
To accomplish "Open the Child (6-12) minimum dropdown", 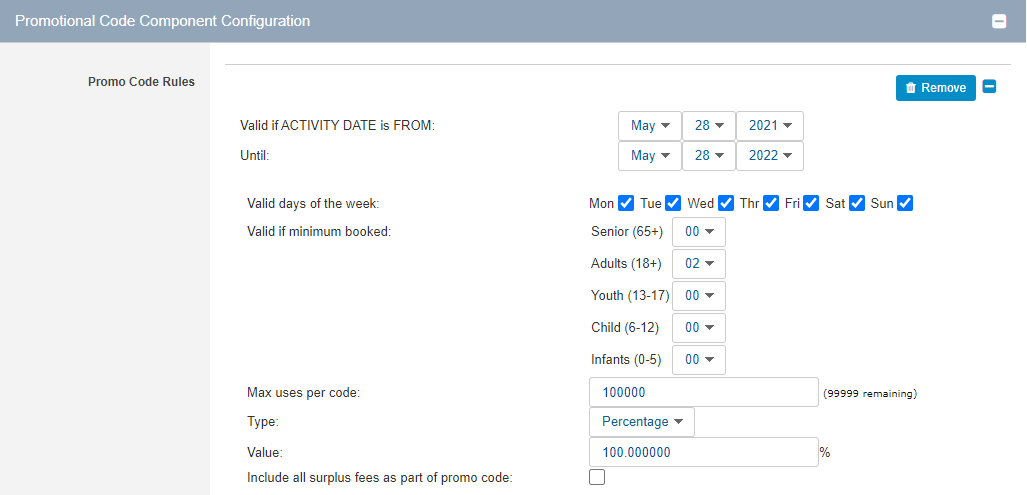I will click(699, 327).
